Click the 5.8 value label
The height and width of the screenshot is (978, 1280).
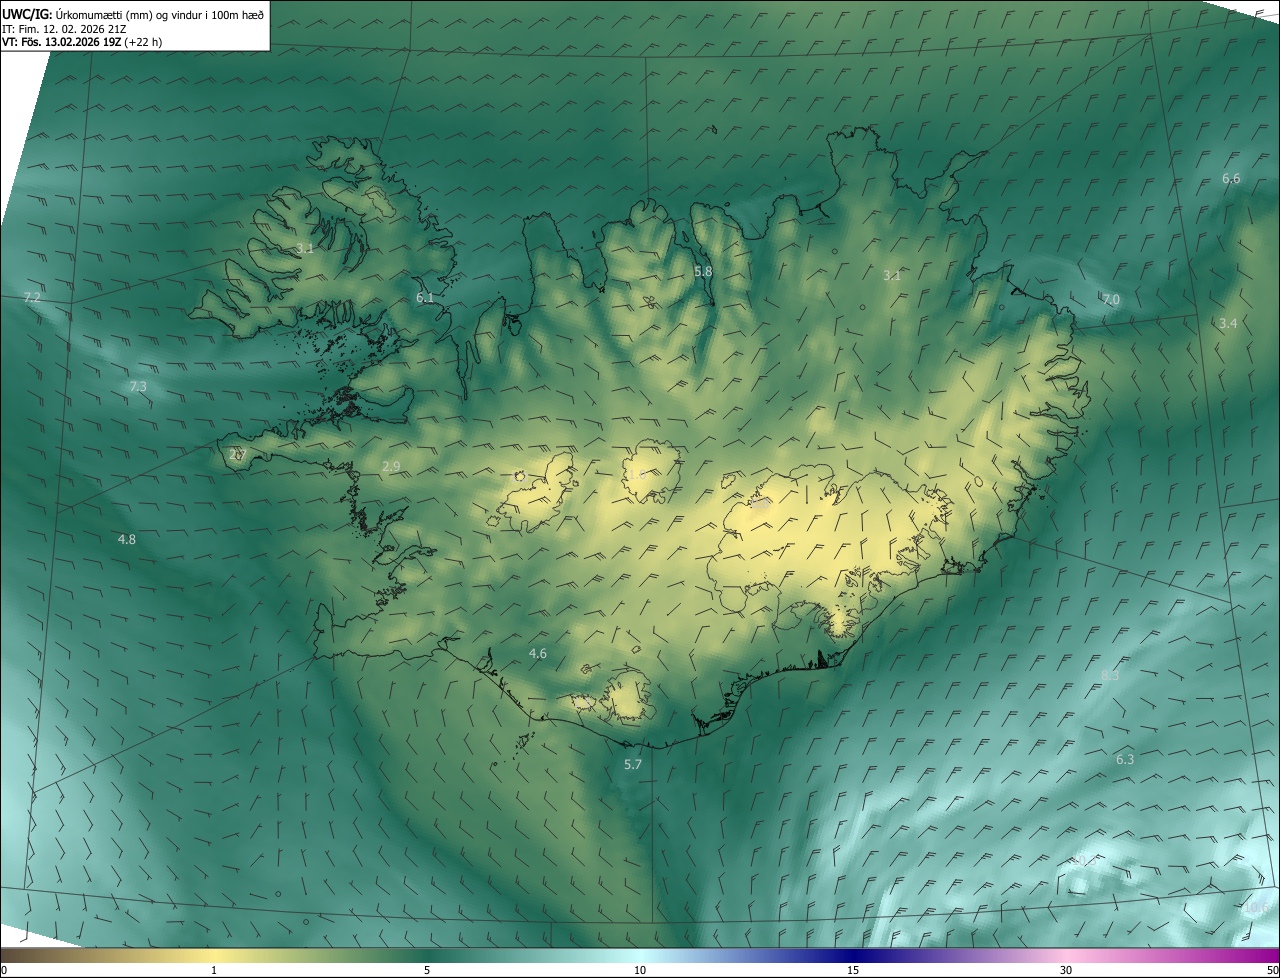(703, 271)
